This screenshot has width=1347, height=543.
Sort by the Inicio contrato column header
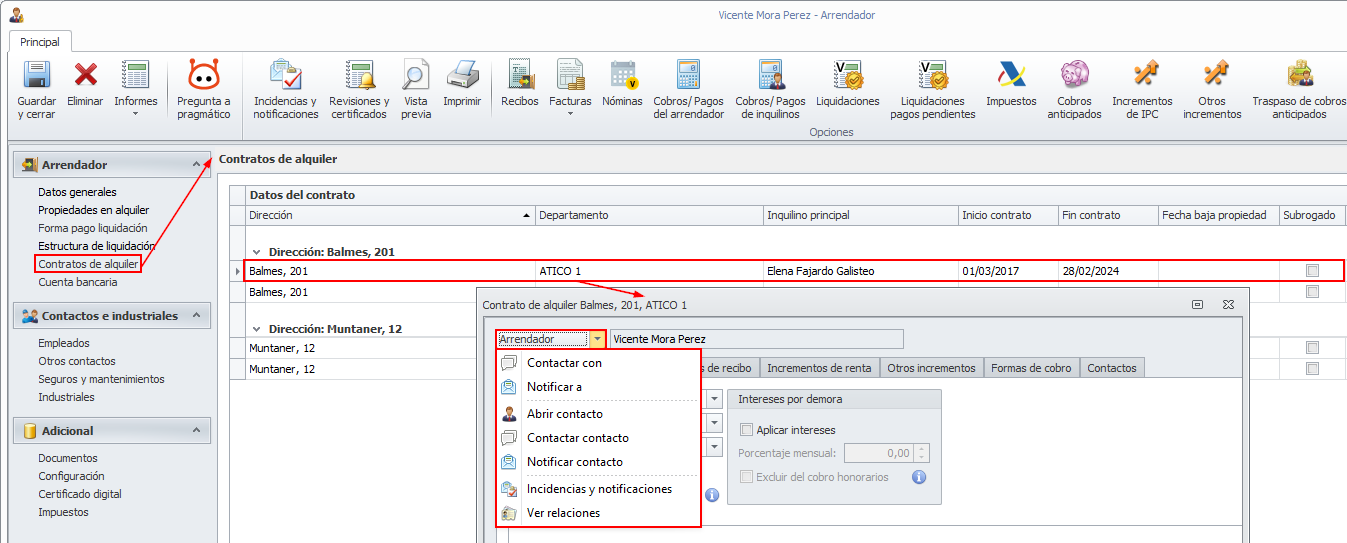pos(1007,215)
